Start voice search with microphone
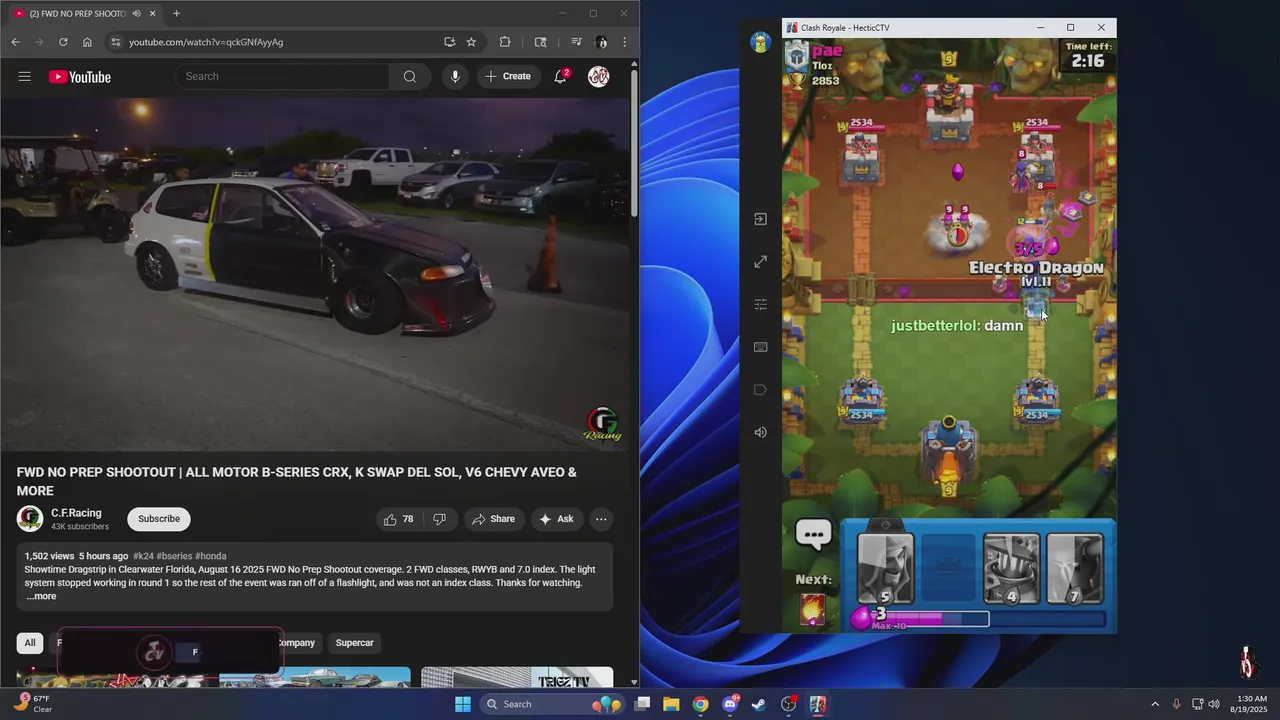Viewport: 1280px width, 720px height. (455, 76)
